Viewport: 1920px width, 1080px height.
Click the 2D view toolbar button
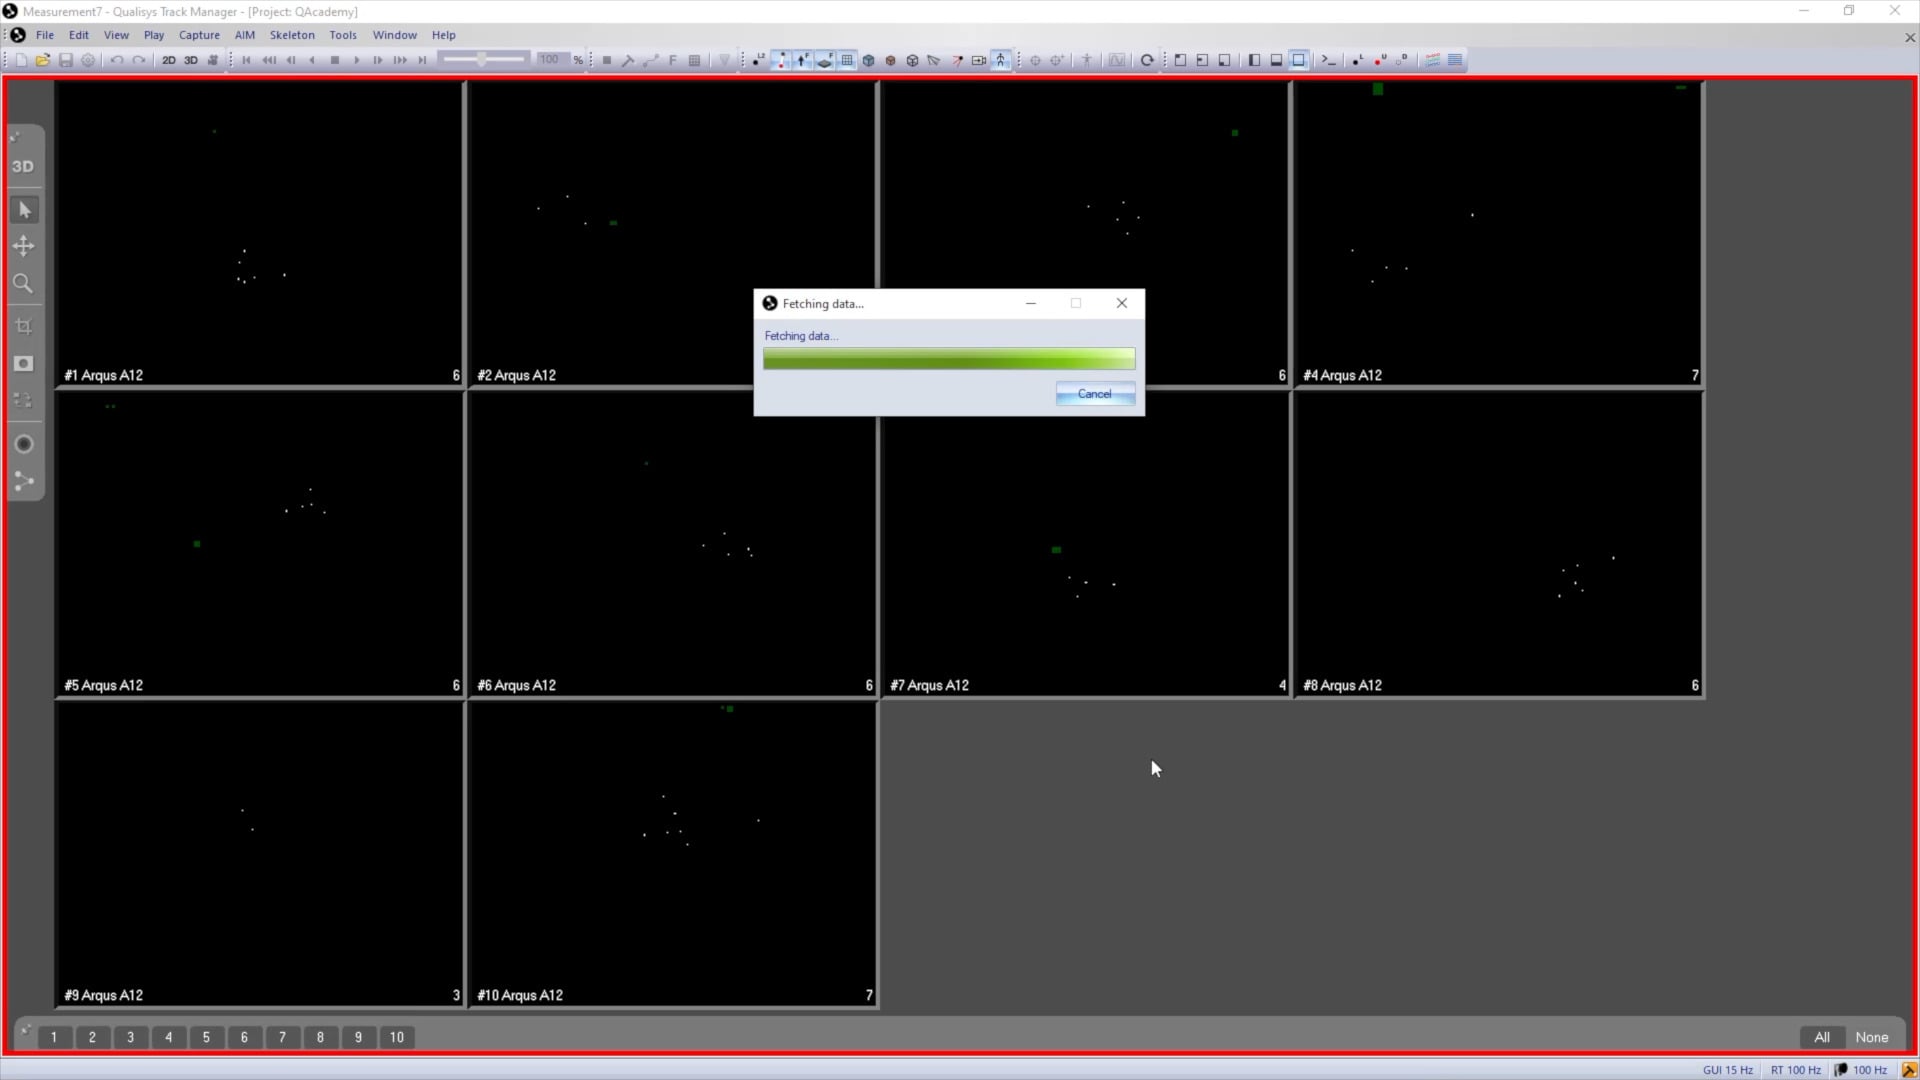point(168,60)
